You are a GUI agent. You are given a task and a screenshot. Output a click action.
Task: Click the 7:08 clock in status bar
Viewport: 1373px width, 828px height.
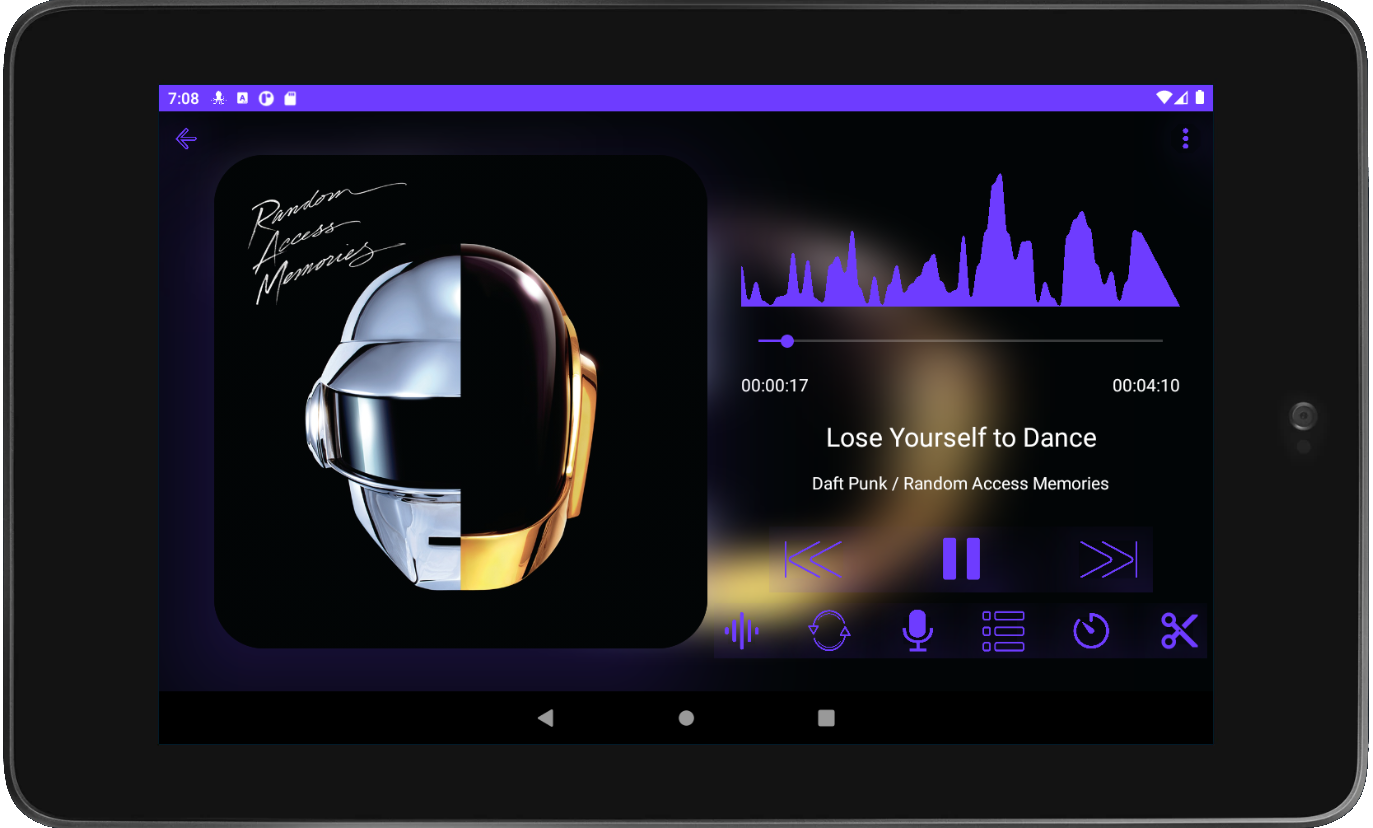[183, 98]
